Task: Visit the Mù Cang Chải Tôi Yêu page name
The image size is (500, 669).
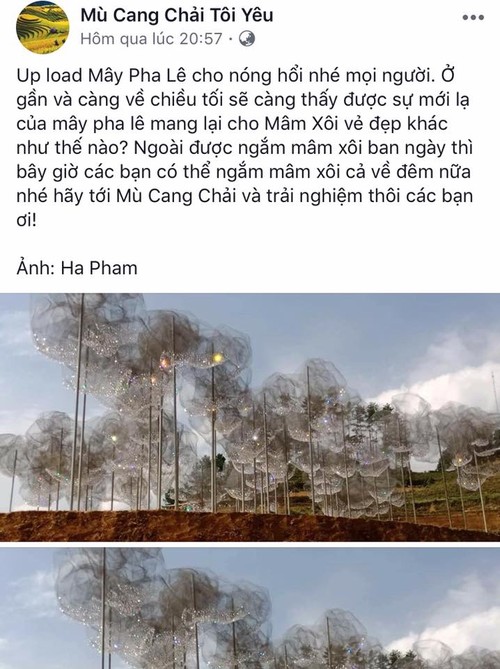Action: (x=177, y=15)
